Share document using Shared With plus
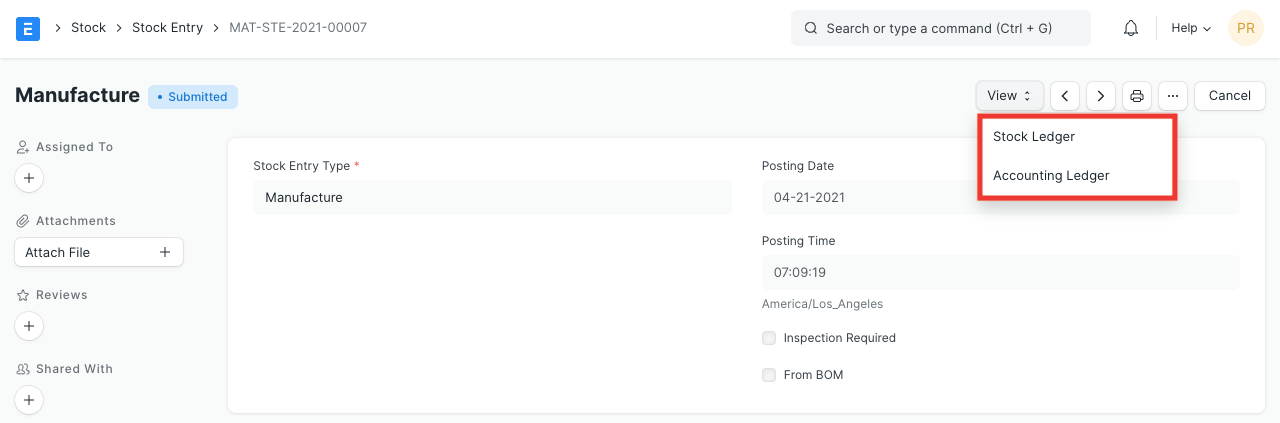 29,400
